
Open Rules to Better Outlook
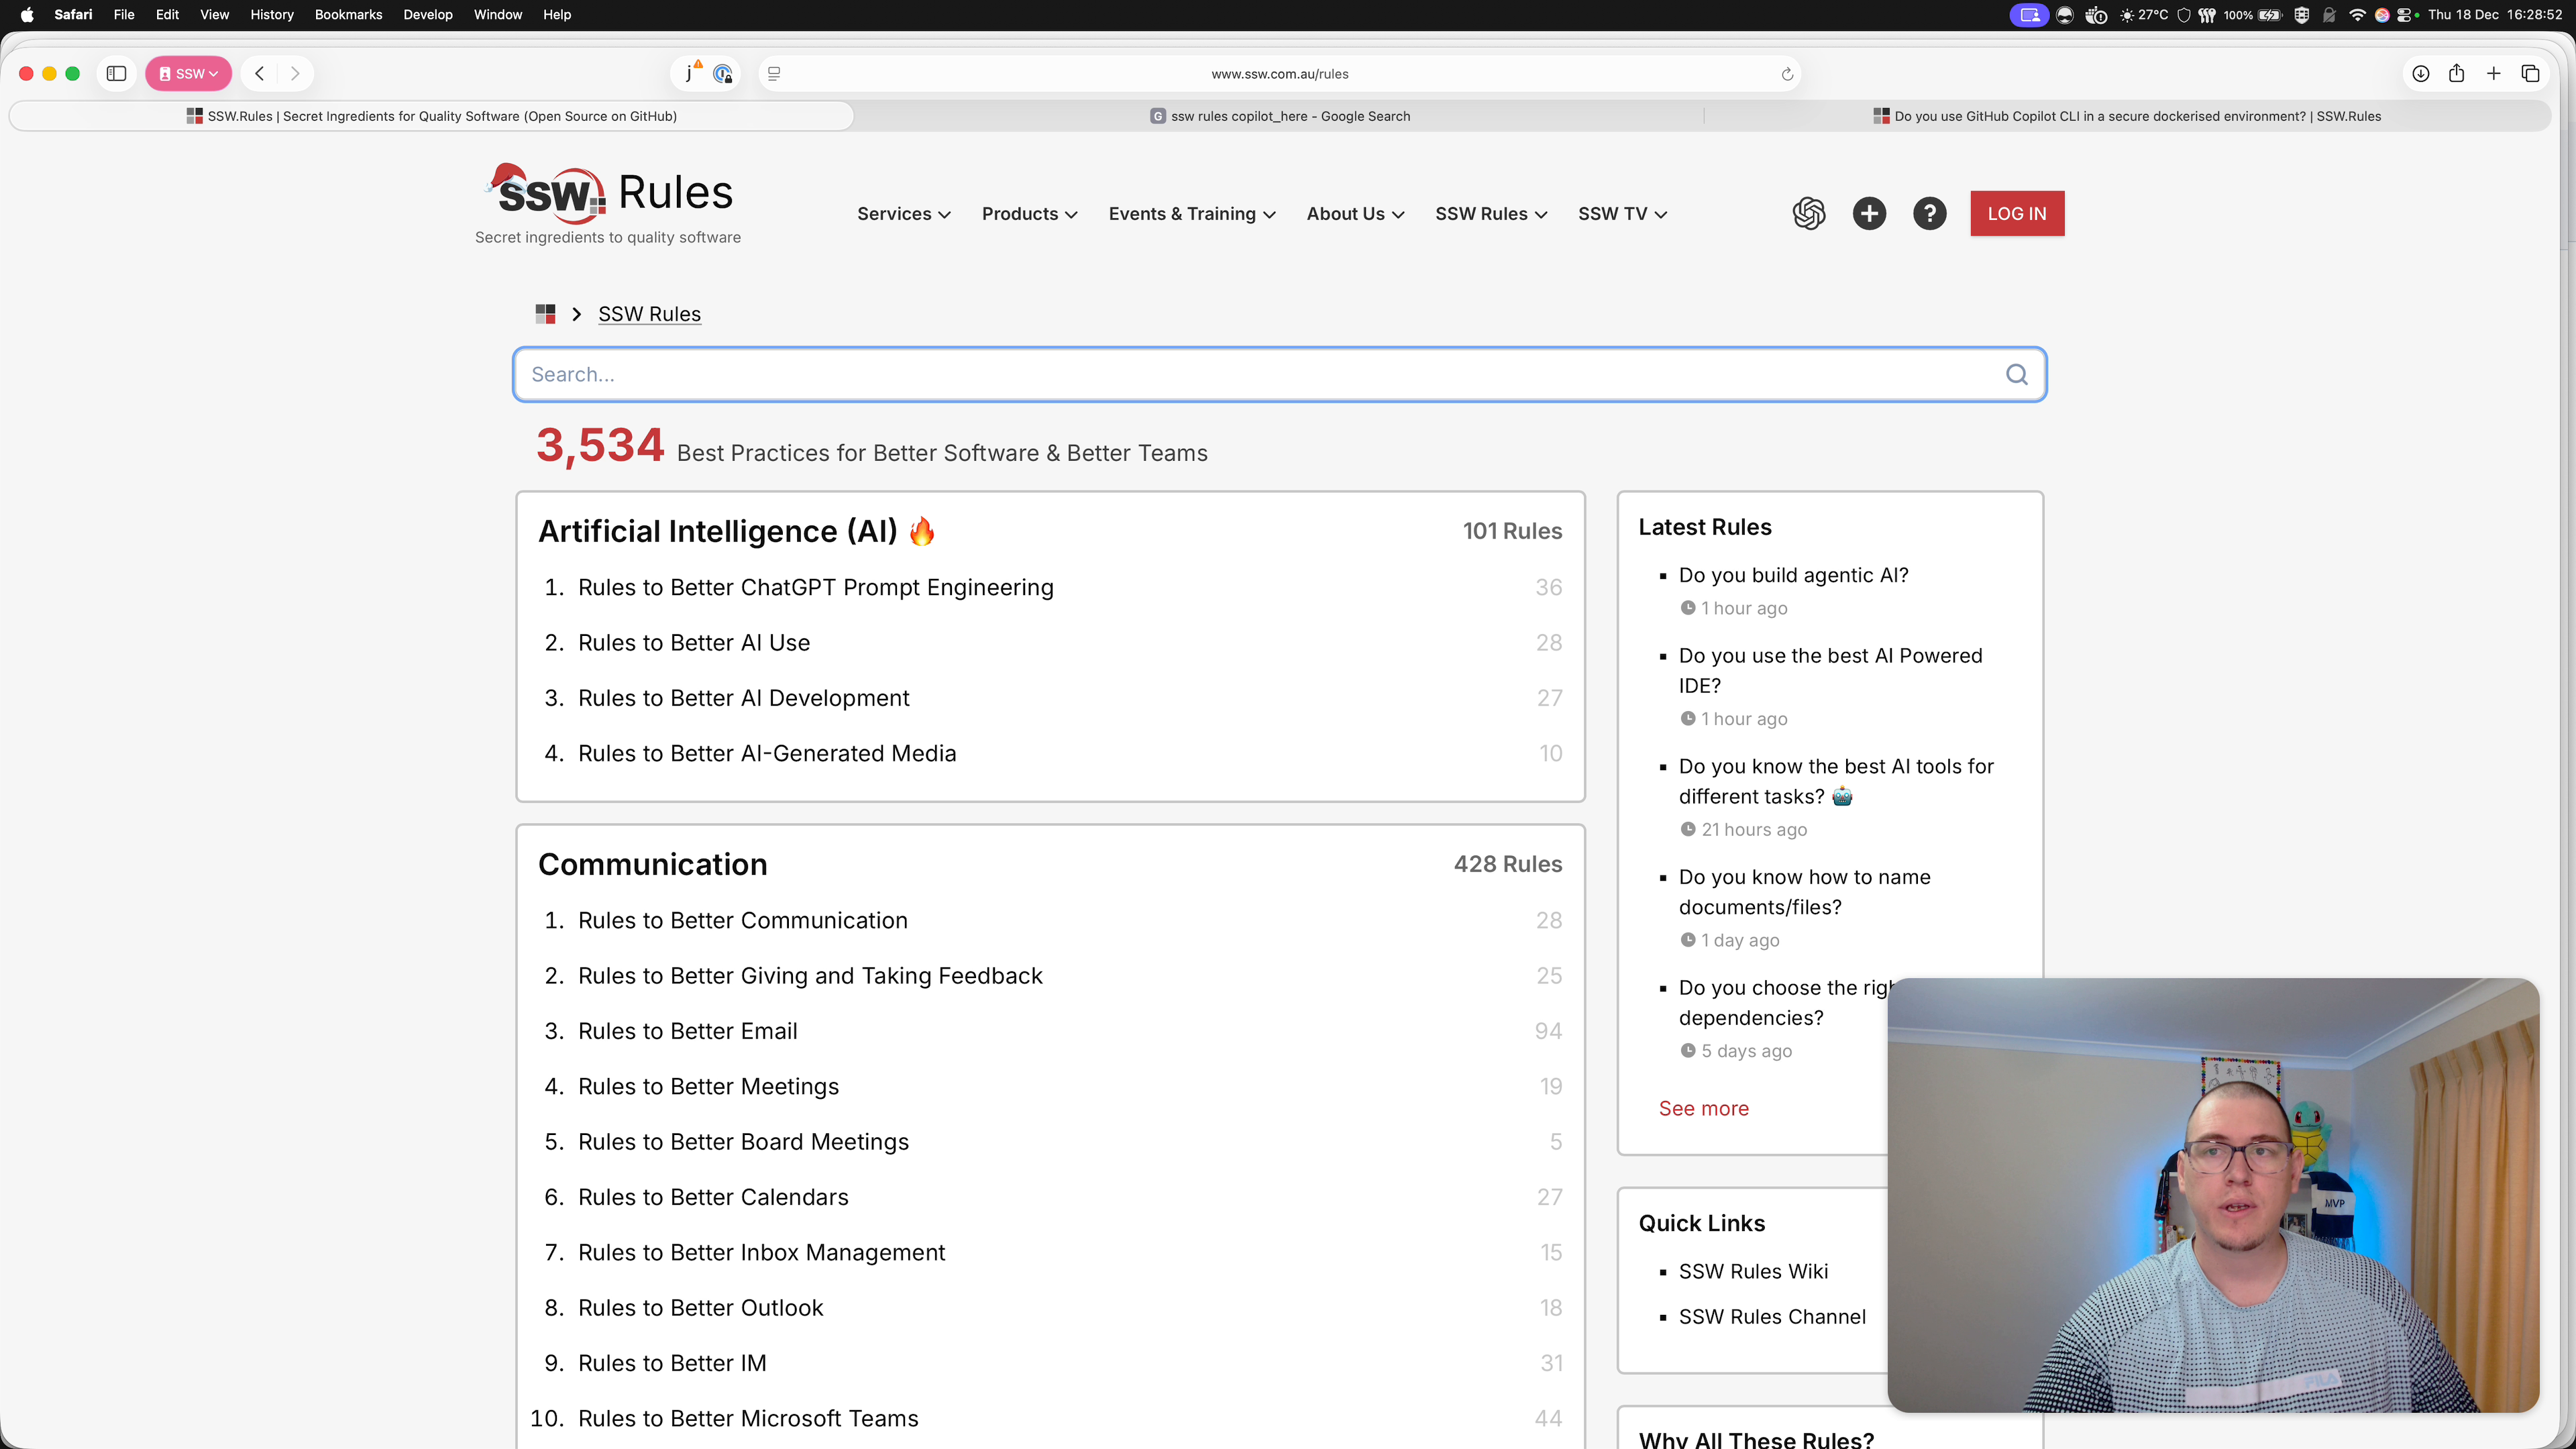pyautogui.click(x=701, y=1308)
